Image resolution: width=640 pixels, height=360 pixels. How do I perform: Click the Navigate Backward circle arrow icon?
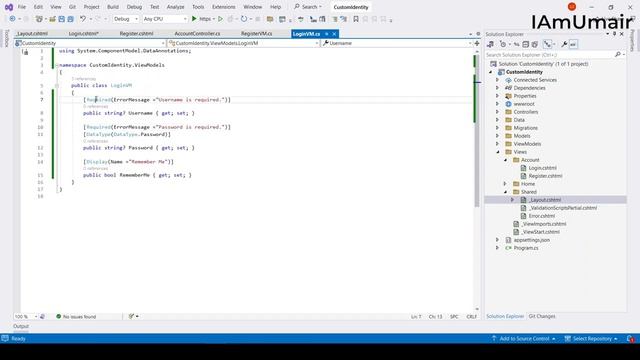click(12, 19)
